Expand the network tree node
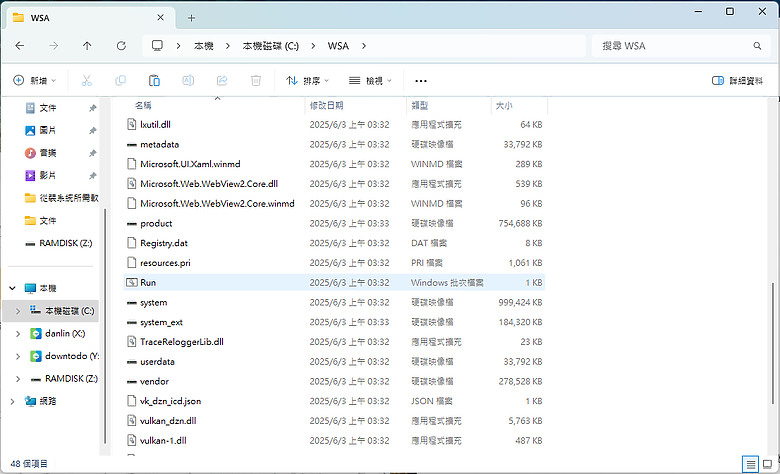 pos(12,401)
